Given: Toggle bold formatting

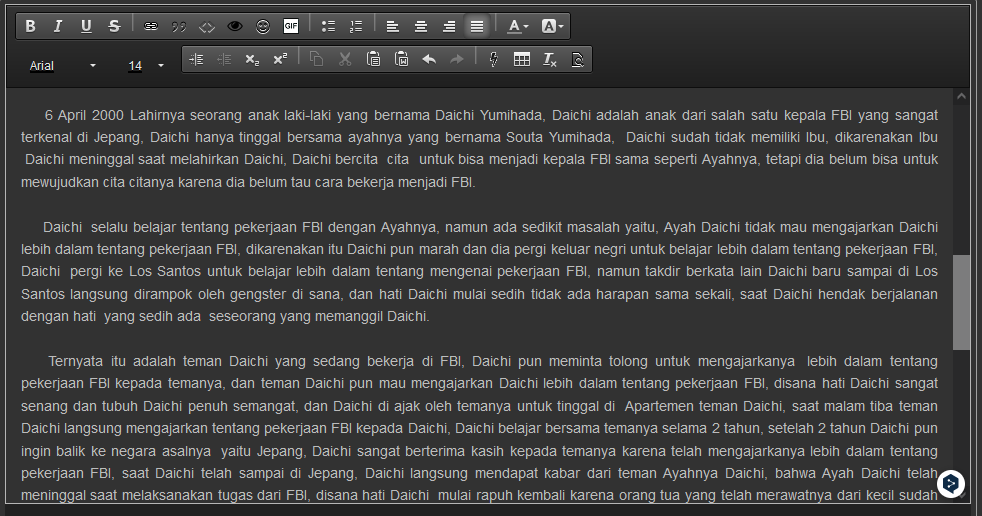Looking at the screenshot, I should (x=30, y=26).
